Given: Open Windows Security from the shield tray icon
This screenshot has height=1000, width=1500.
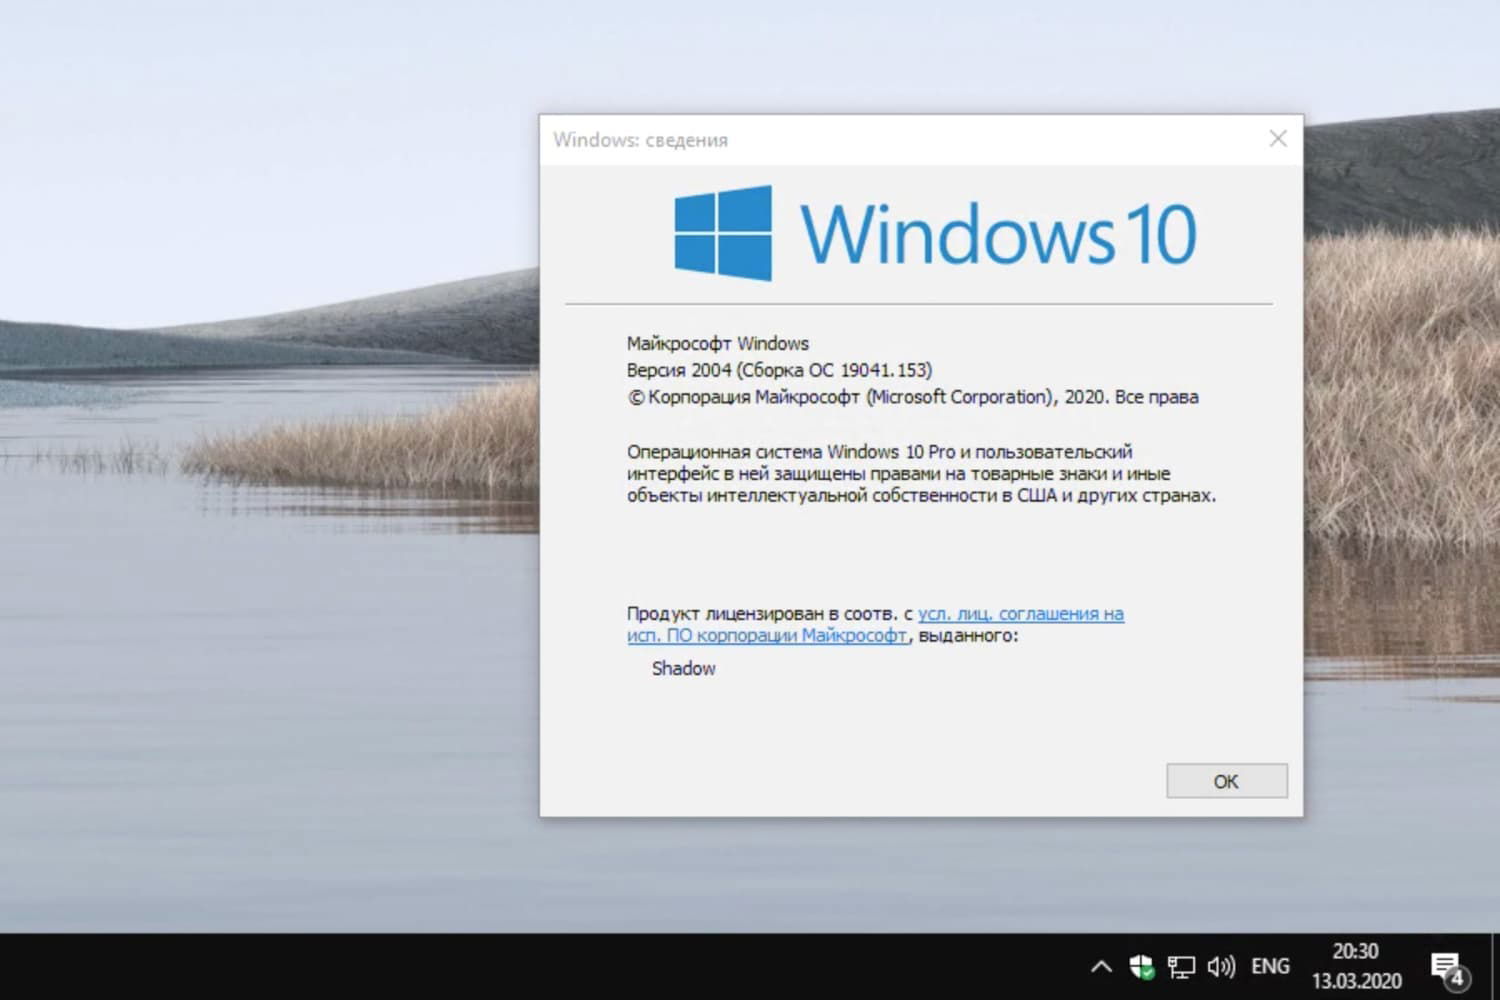Looking at the screenshot, I should click(x=1141, y=965).
